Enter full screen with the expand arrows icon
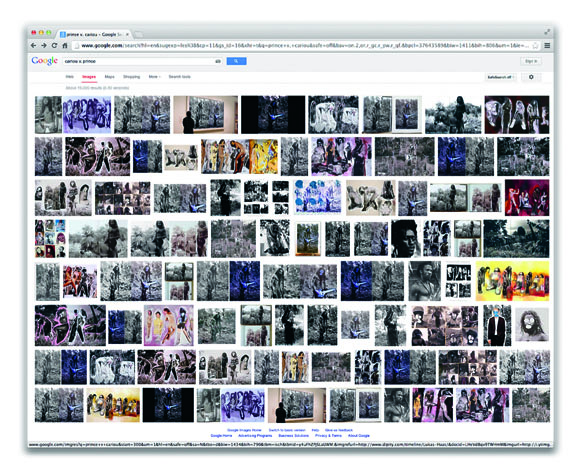Viewport: 580px width, 474px height. [547, 32]
